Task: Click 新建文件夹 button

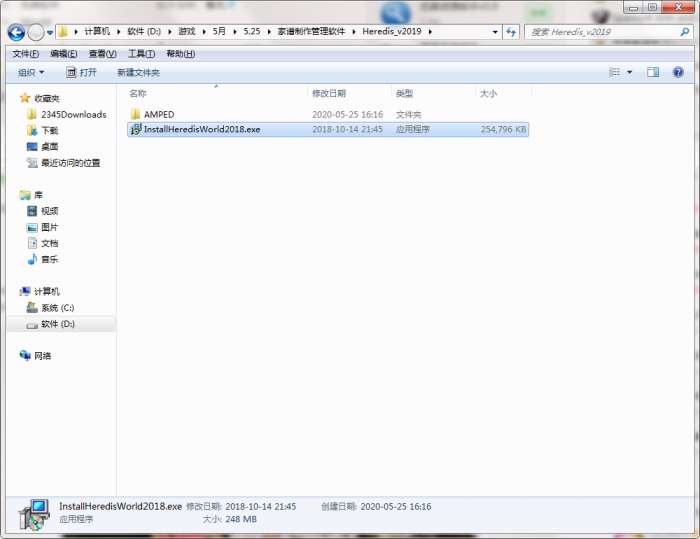Action: 138,72
